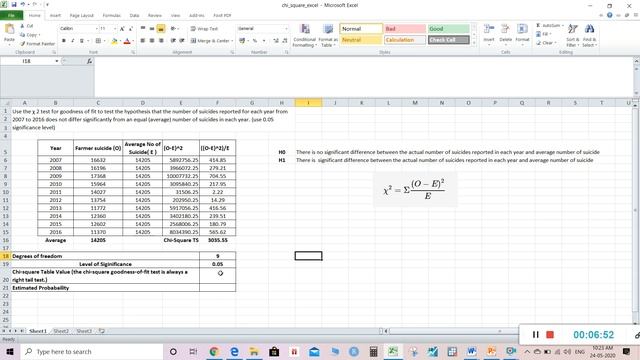
Task: Toggle center horizontal alignment
Action: [x=152, y=40]
